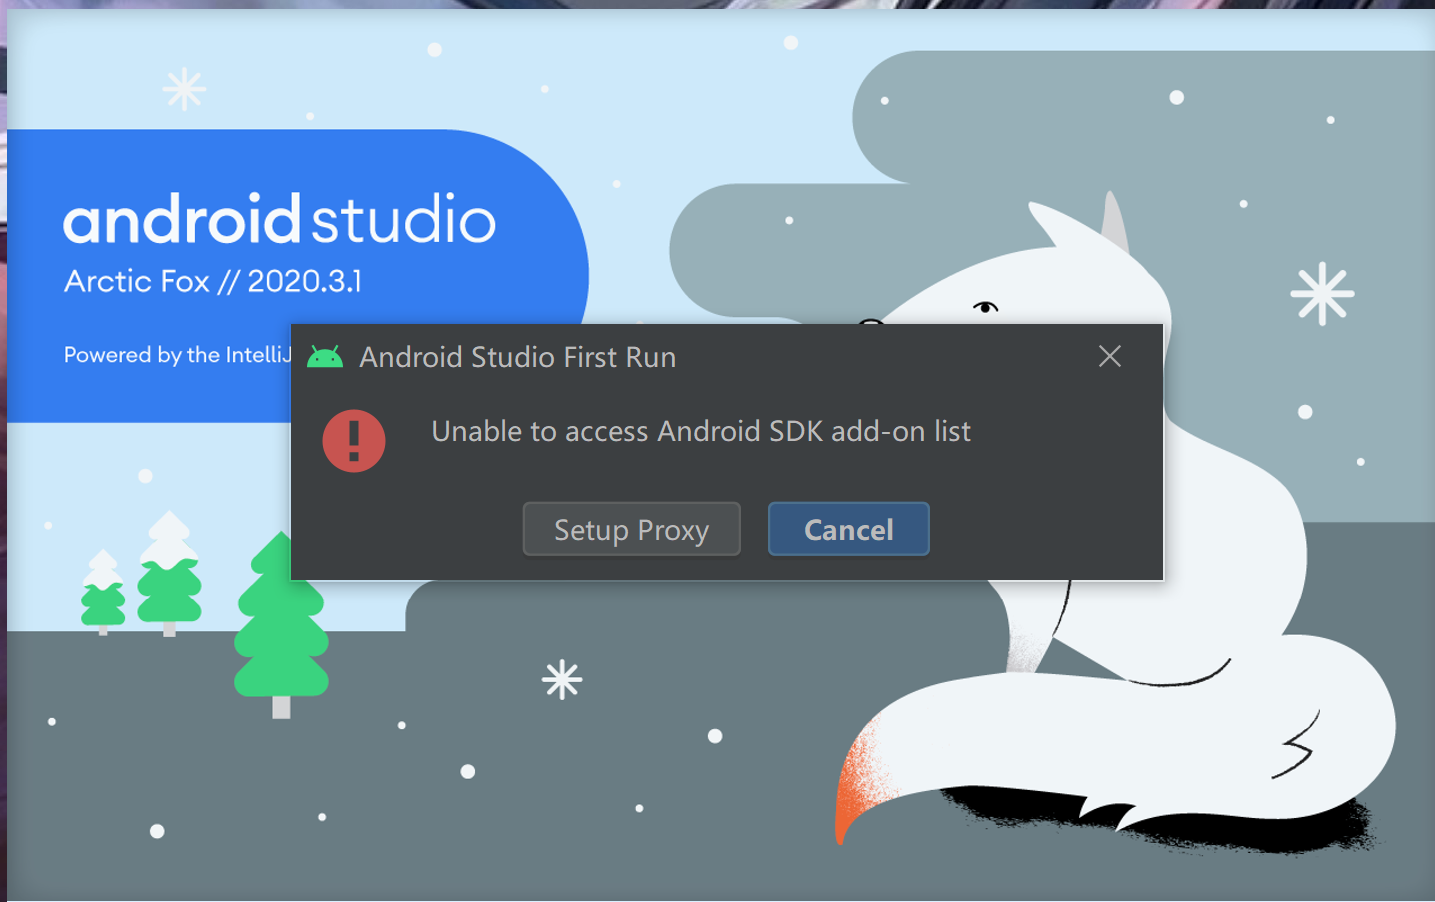The image size is (1435, 902).
Task: Open the Setup Proxy dialog
Action: 631,529
